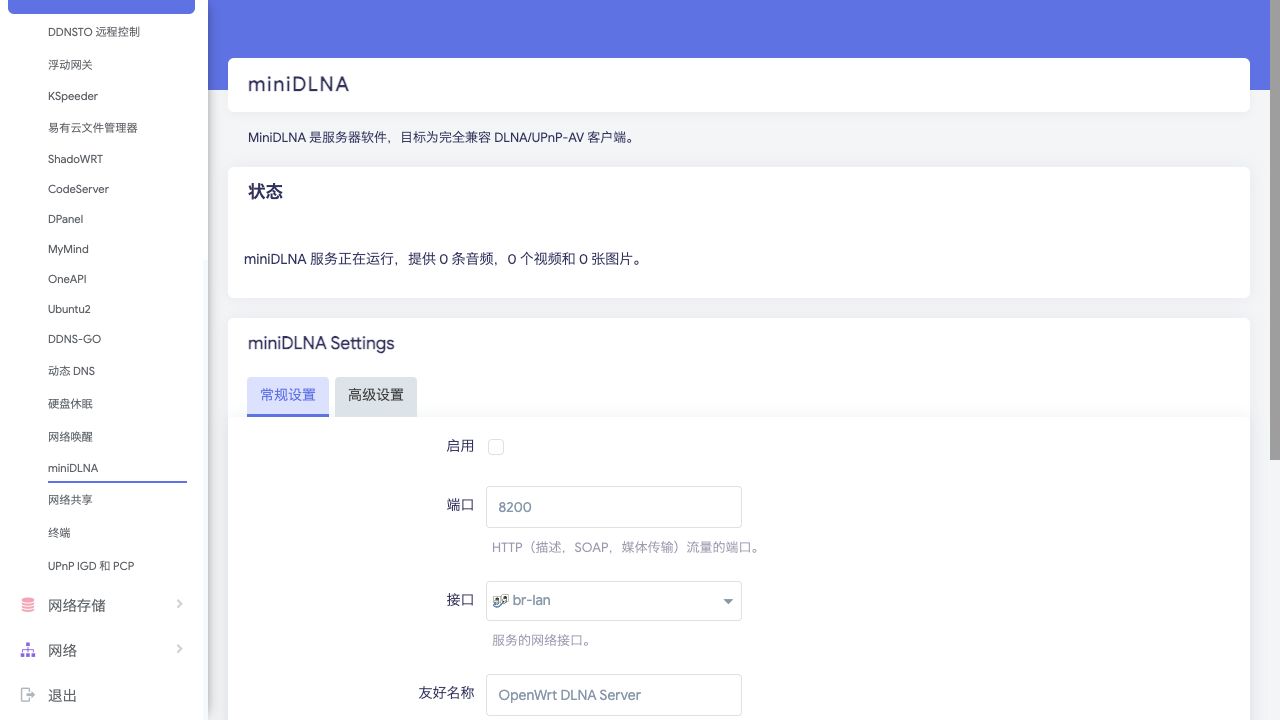Click the friendly name input field
This screenshot has width=1280, height=720.
point(614,695)
